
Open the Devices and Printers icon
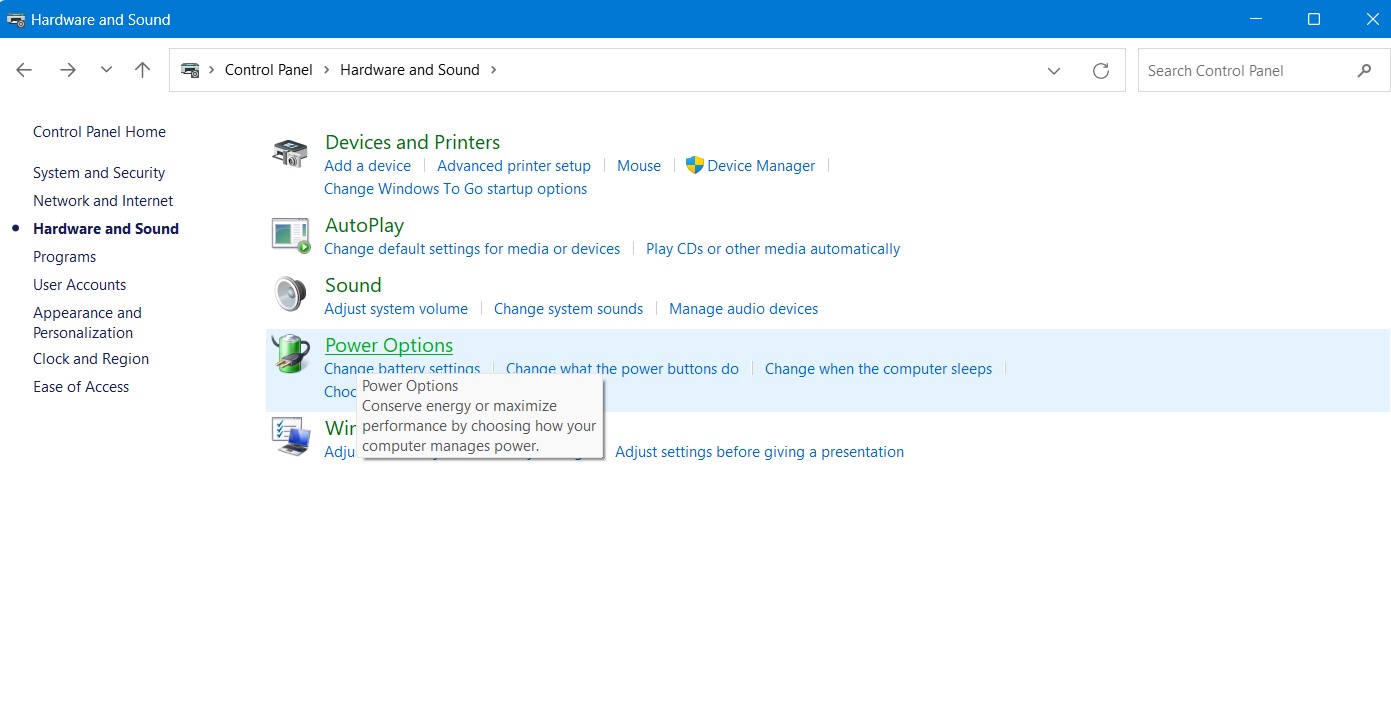coord(290,153)
